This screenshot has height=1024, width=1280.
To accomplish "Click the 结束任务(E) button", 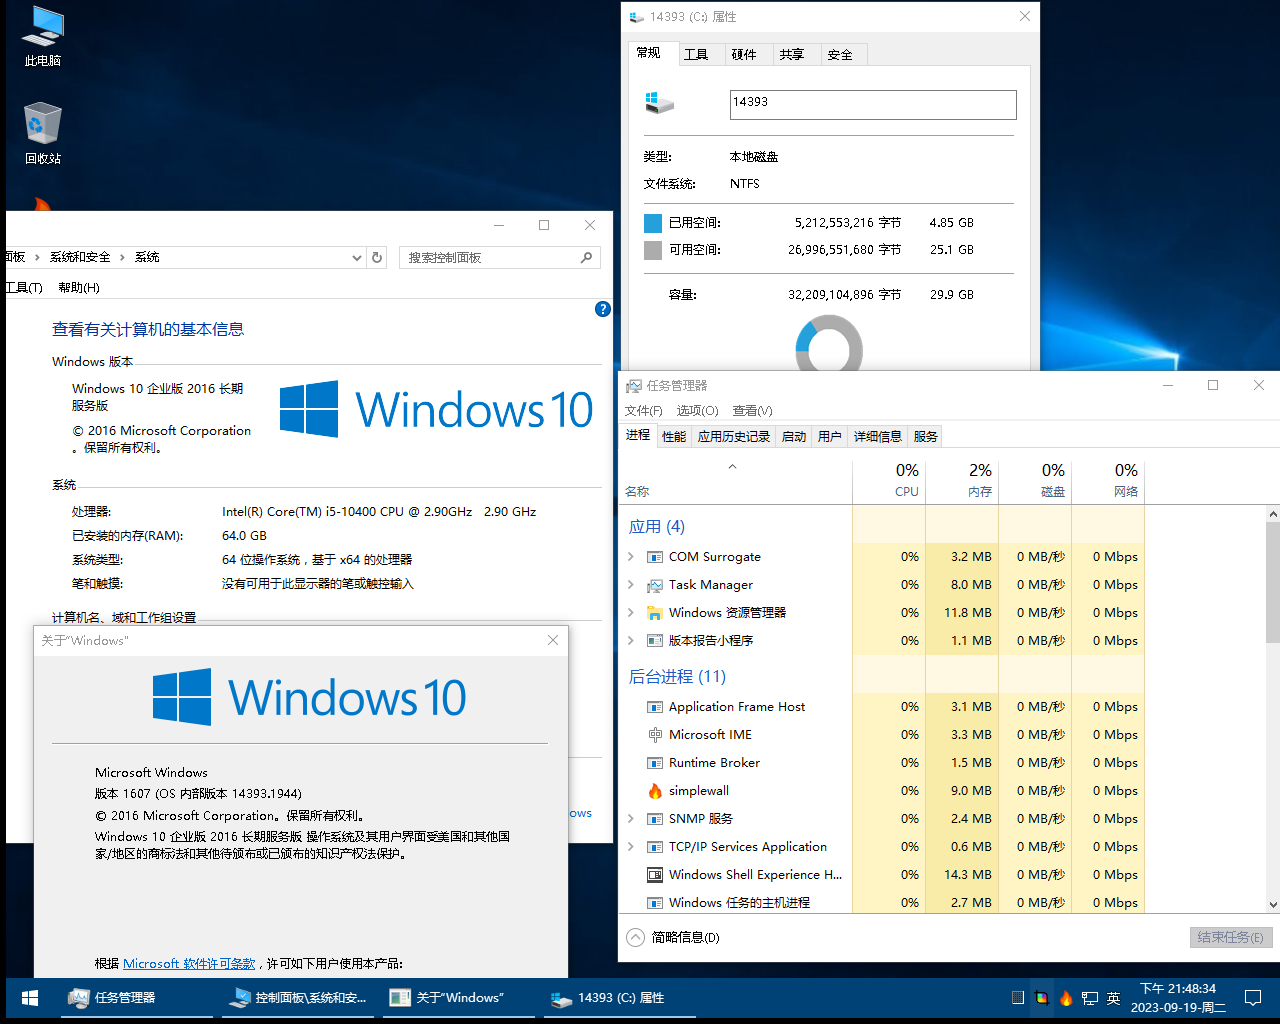I will pos(1230,937).
